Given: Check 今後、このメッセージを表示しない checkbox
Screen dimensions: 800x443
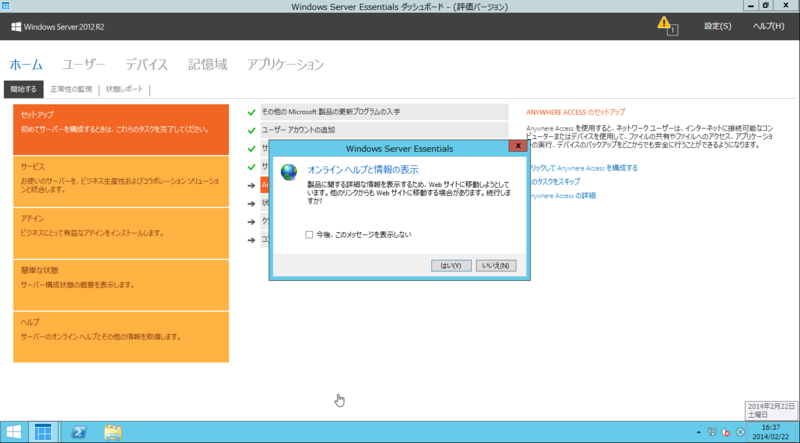Looking at the screenshot, I should click(x=309, y=235).
